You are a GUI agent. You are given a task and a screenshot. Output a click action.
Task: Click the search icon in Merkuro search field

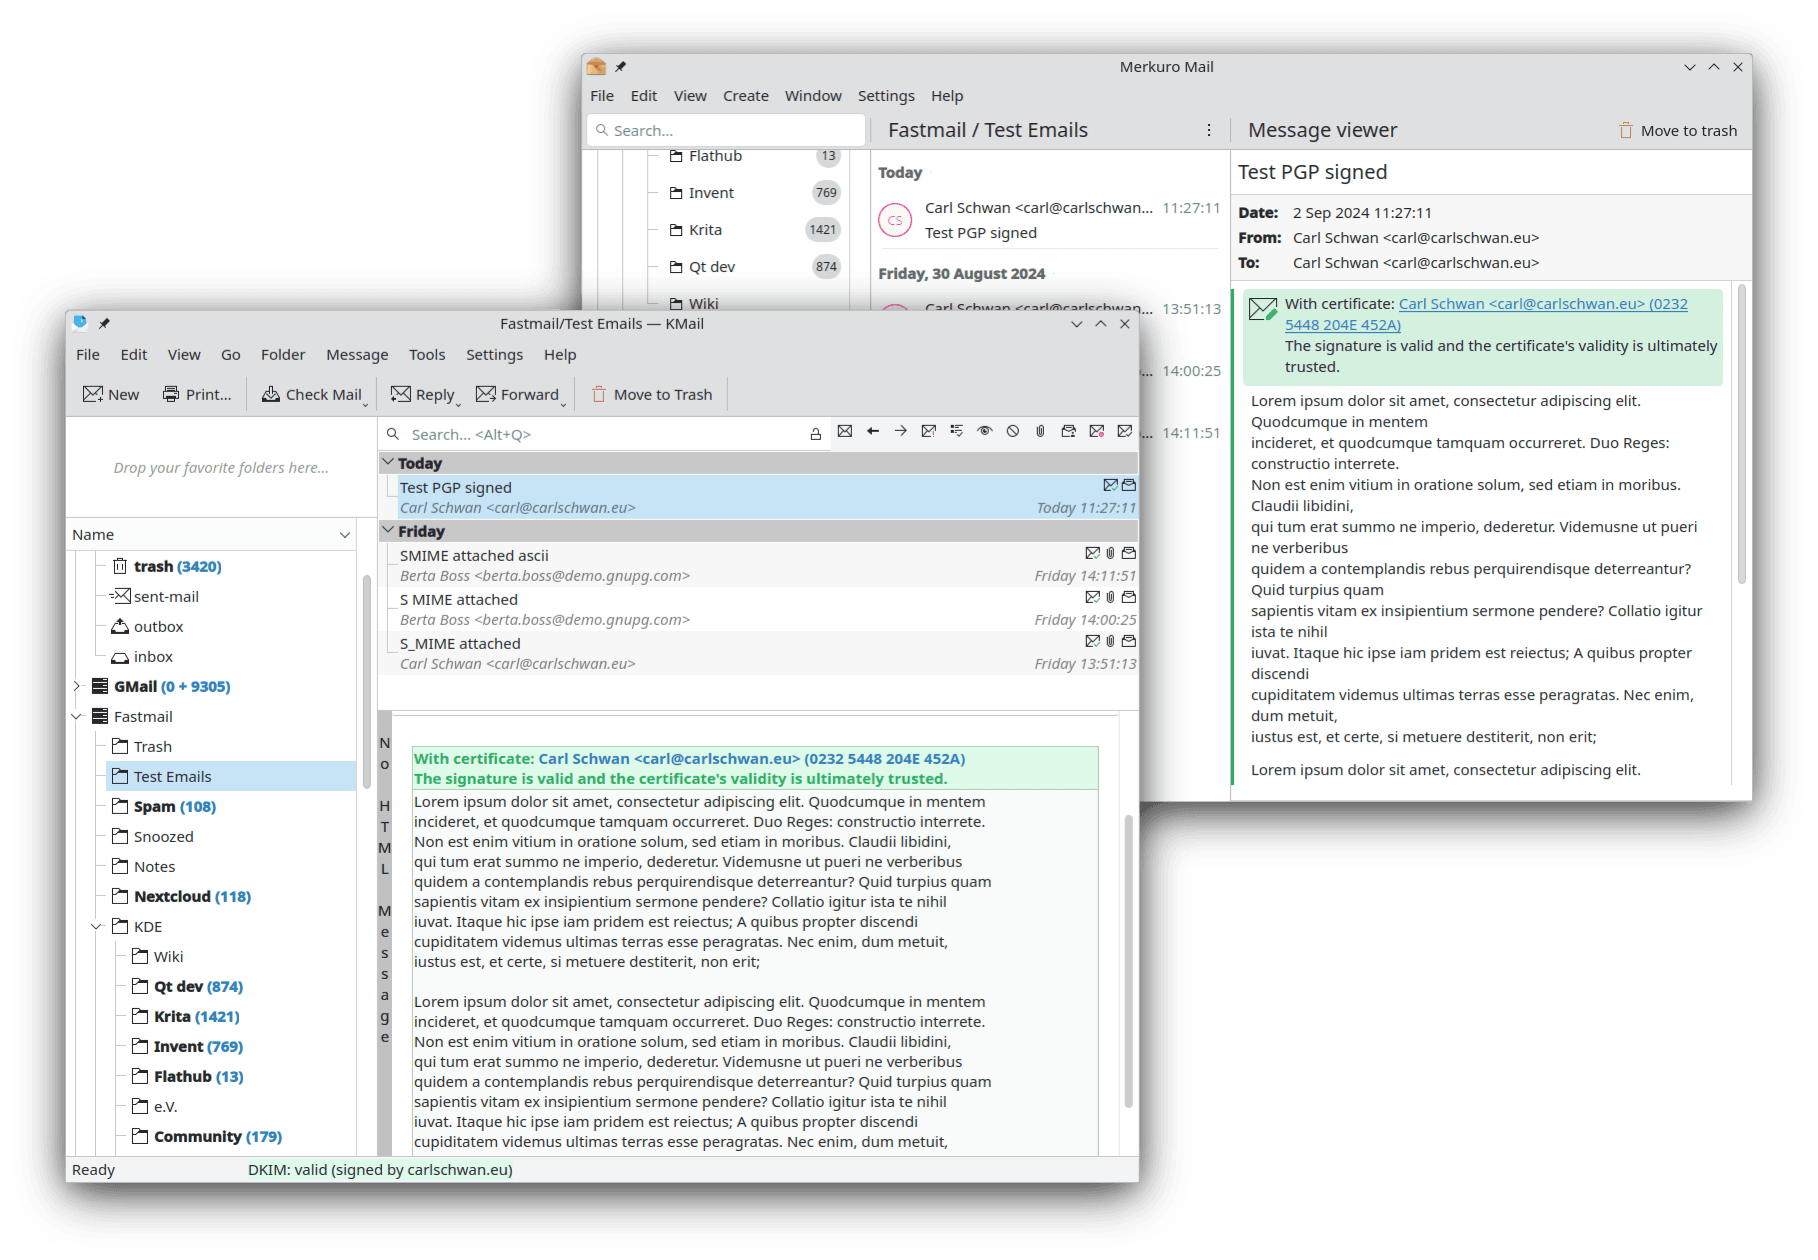click(602, 130)
